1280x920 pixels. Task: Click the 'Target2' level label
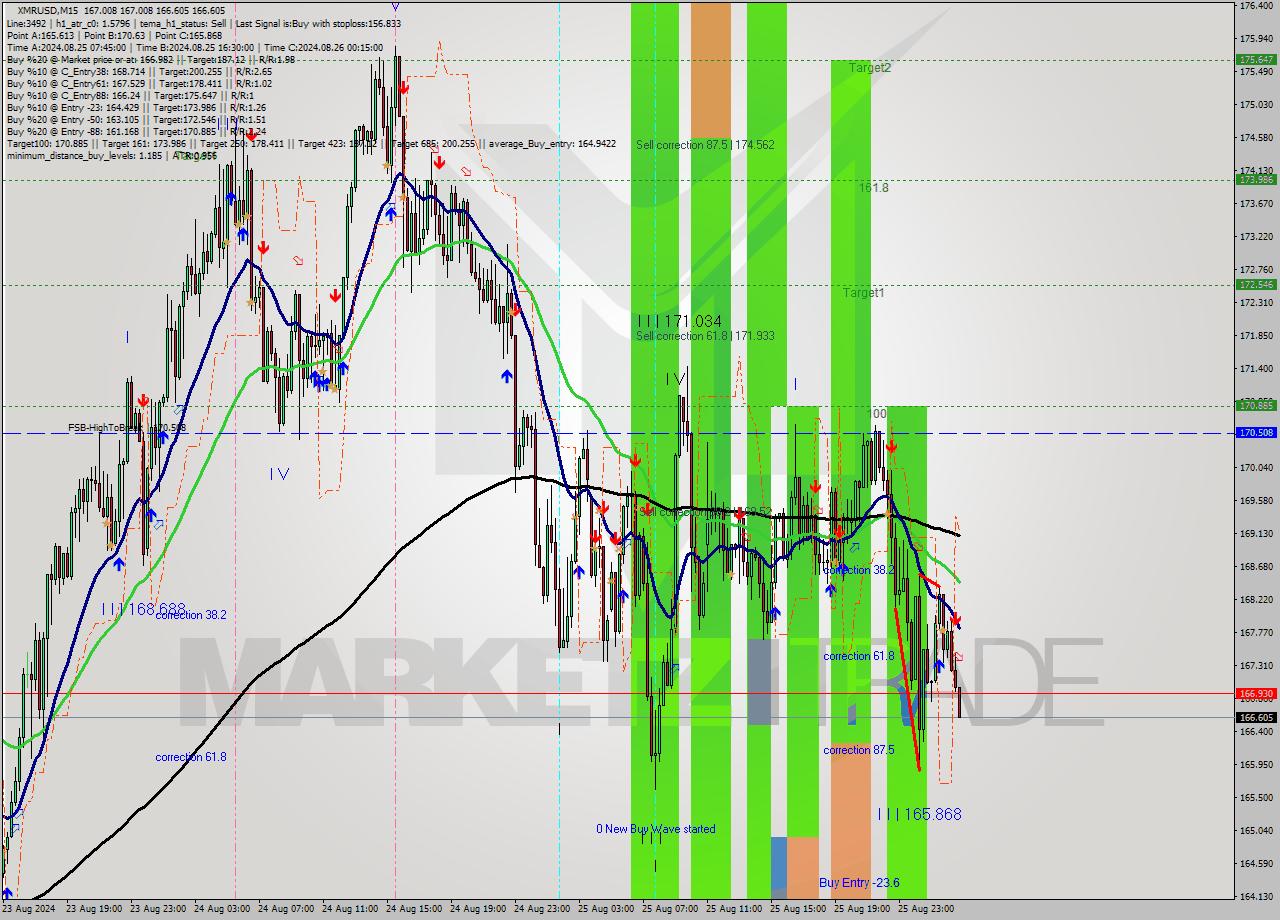tap(870, 68)
